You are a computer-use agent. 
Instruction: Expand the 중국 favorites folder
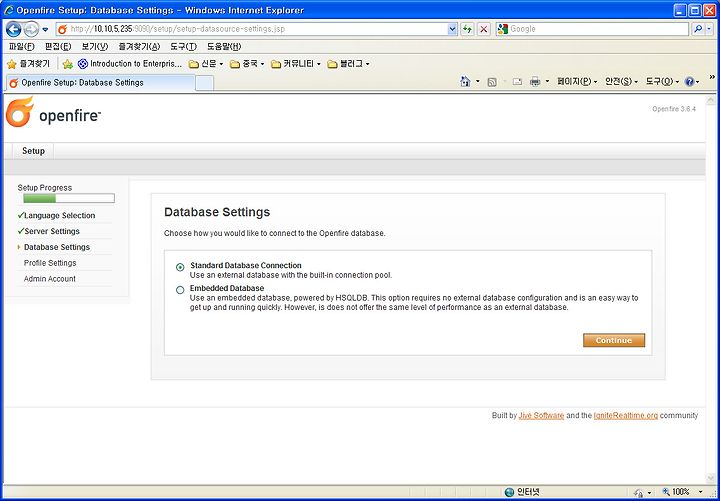247,64
